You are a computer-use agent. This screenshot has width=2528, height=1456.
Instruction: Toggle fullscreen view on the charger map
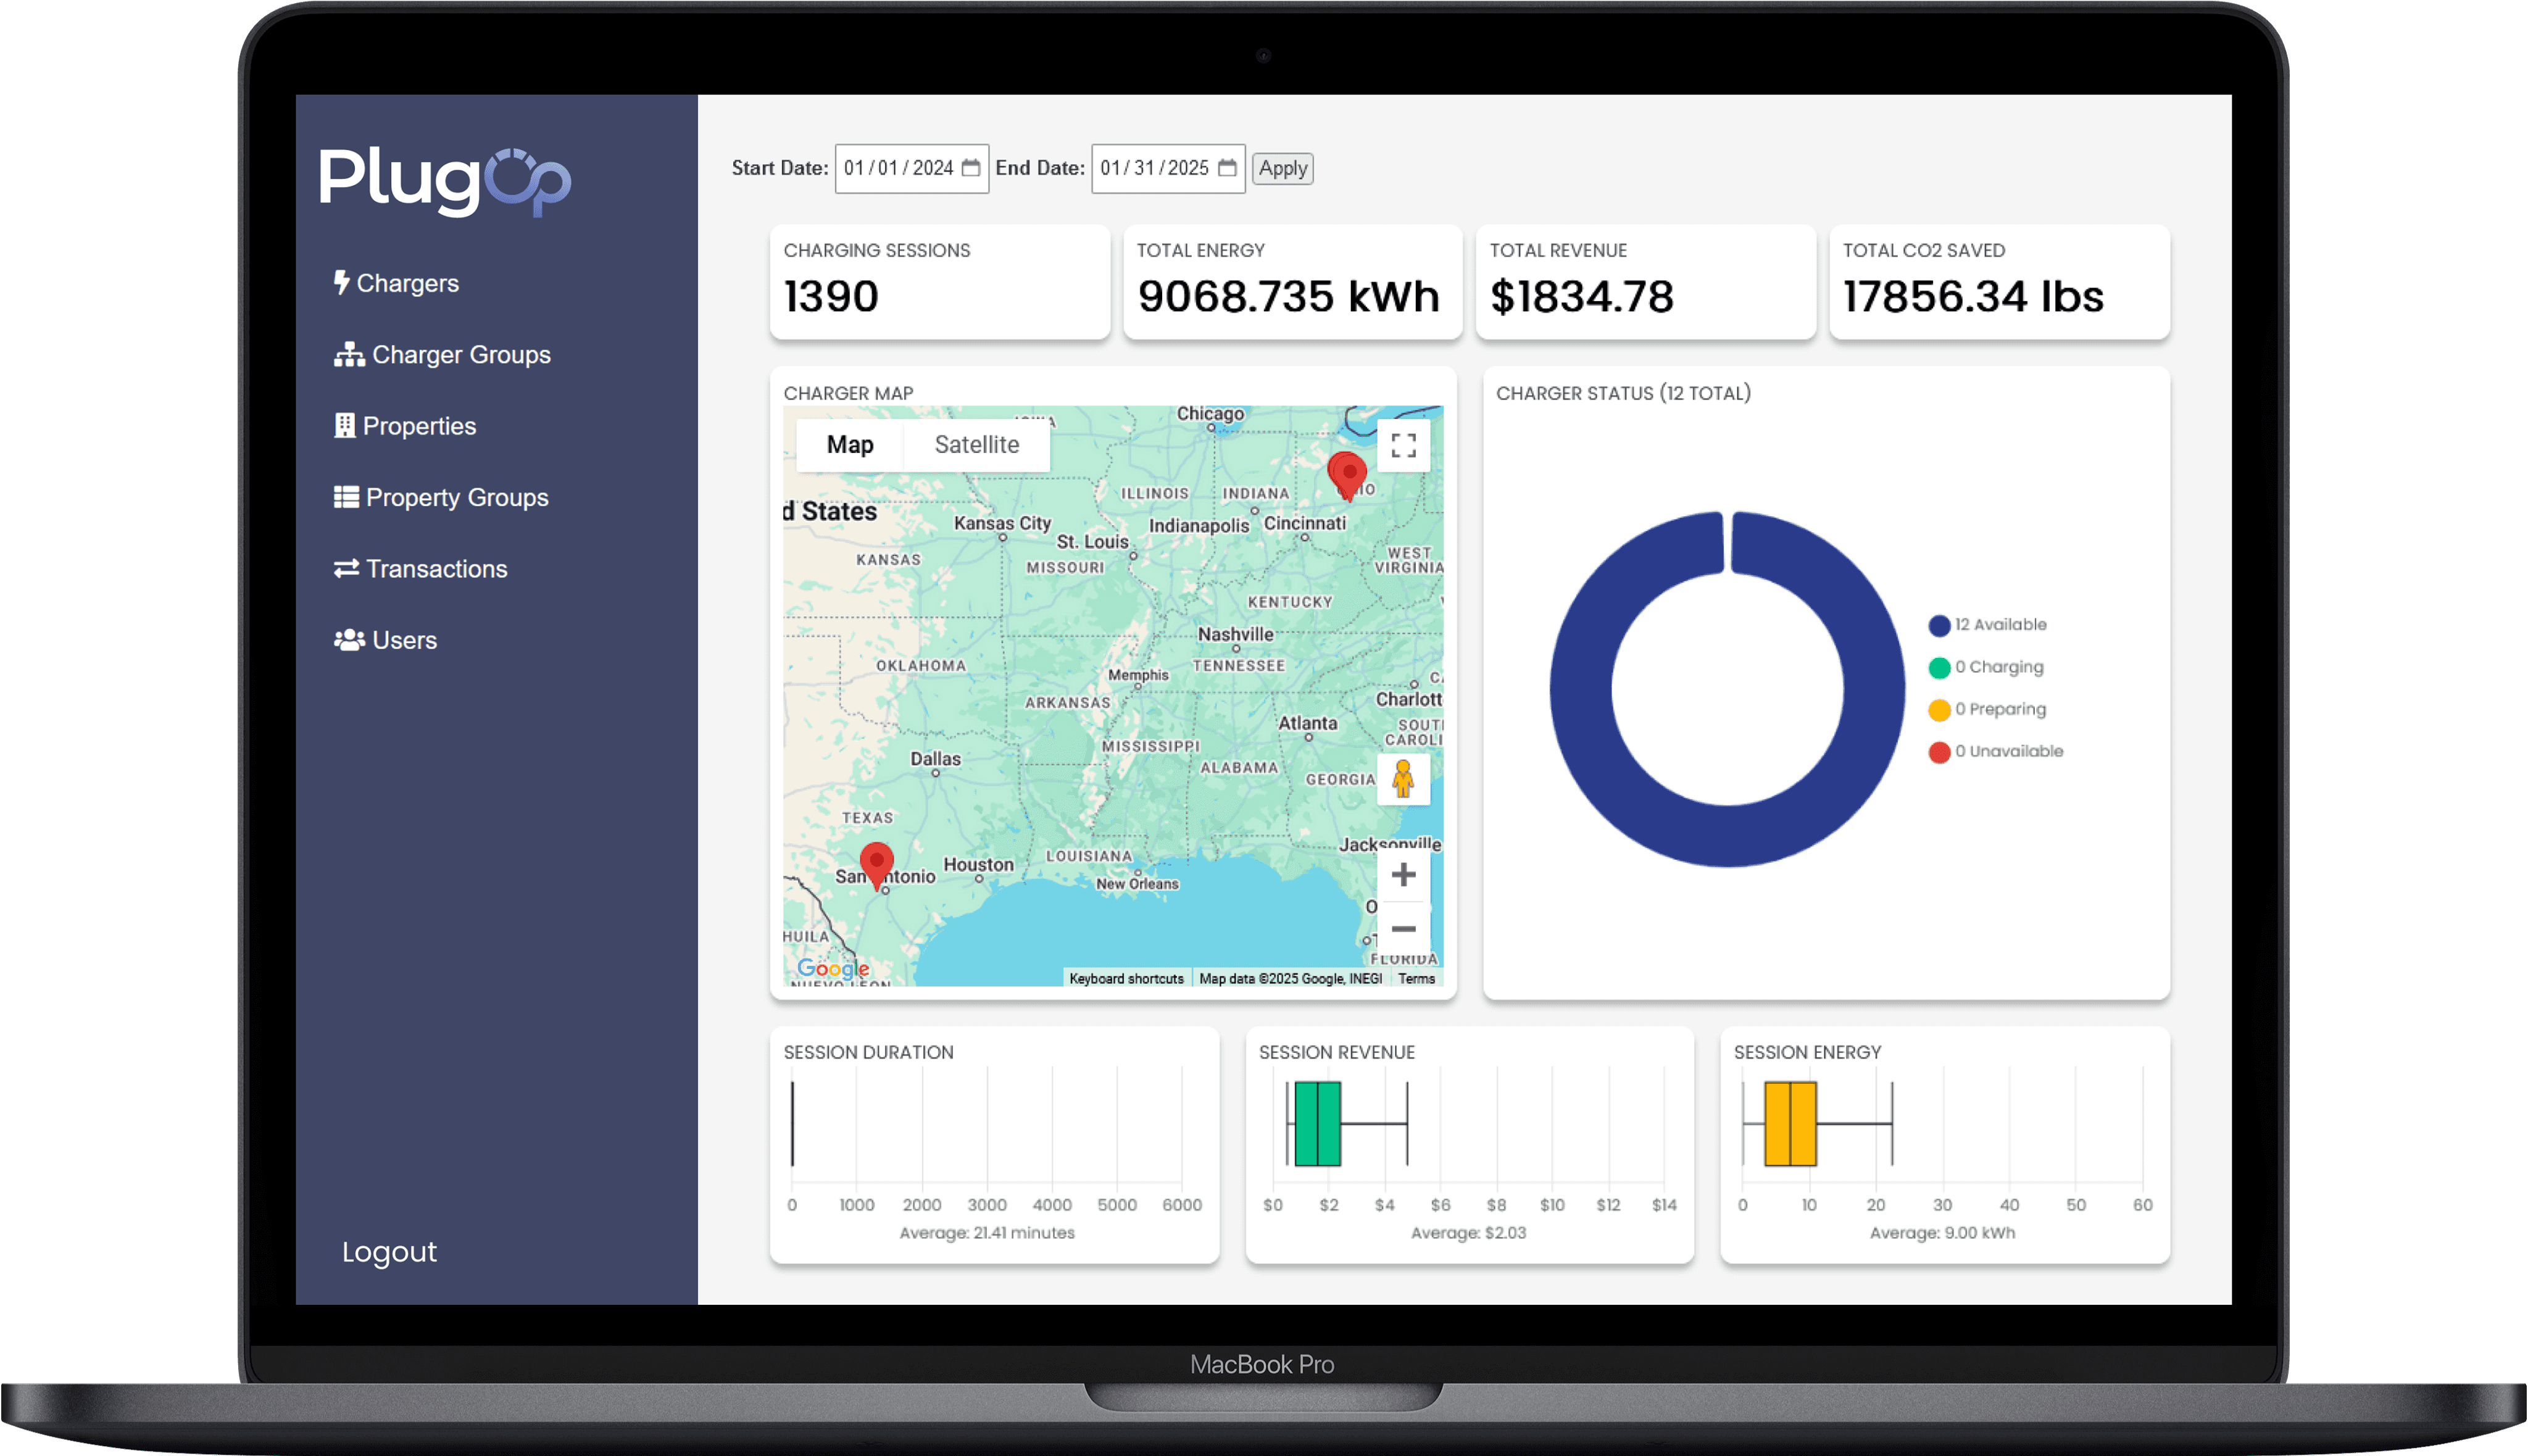click(x=1403, y=445)
